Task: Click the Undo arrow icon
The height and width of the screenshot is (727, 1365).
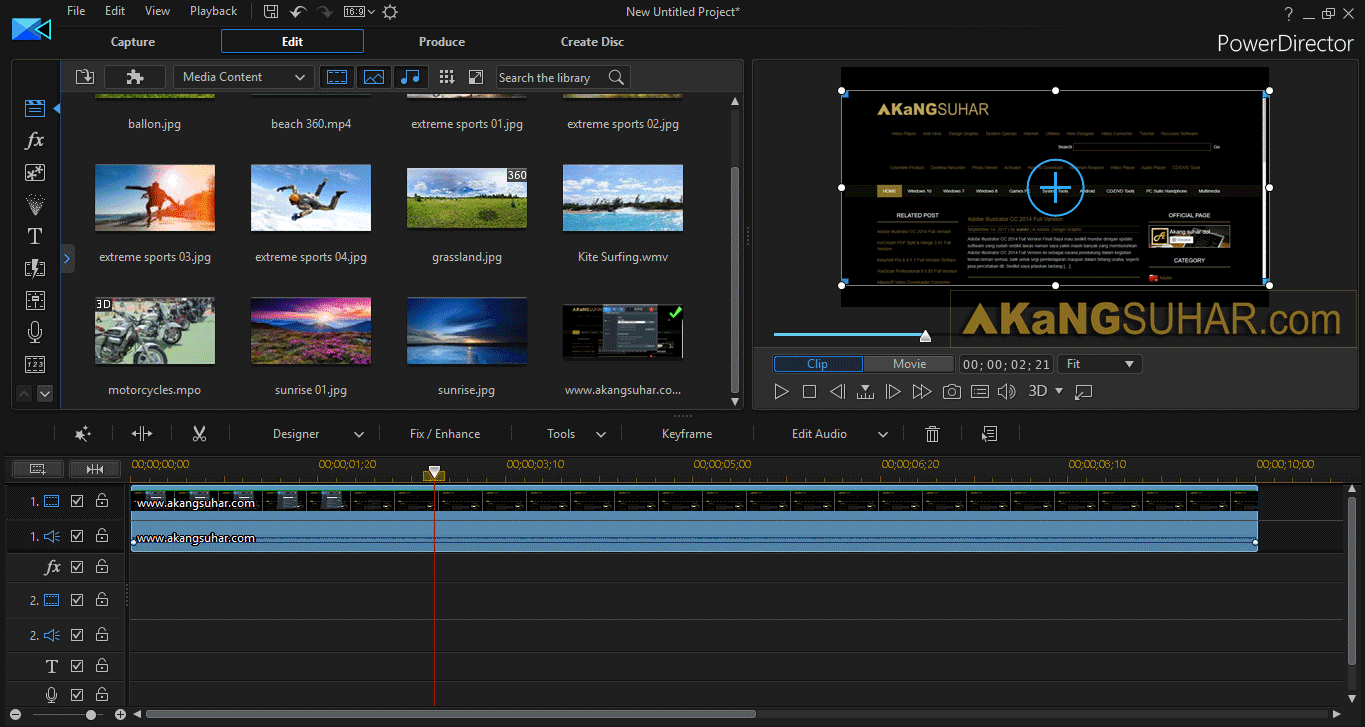Action: tap(298, 12)
